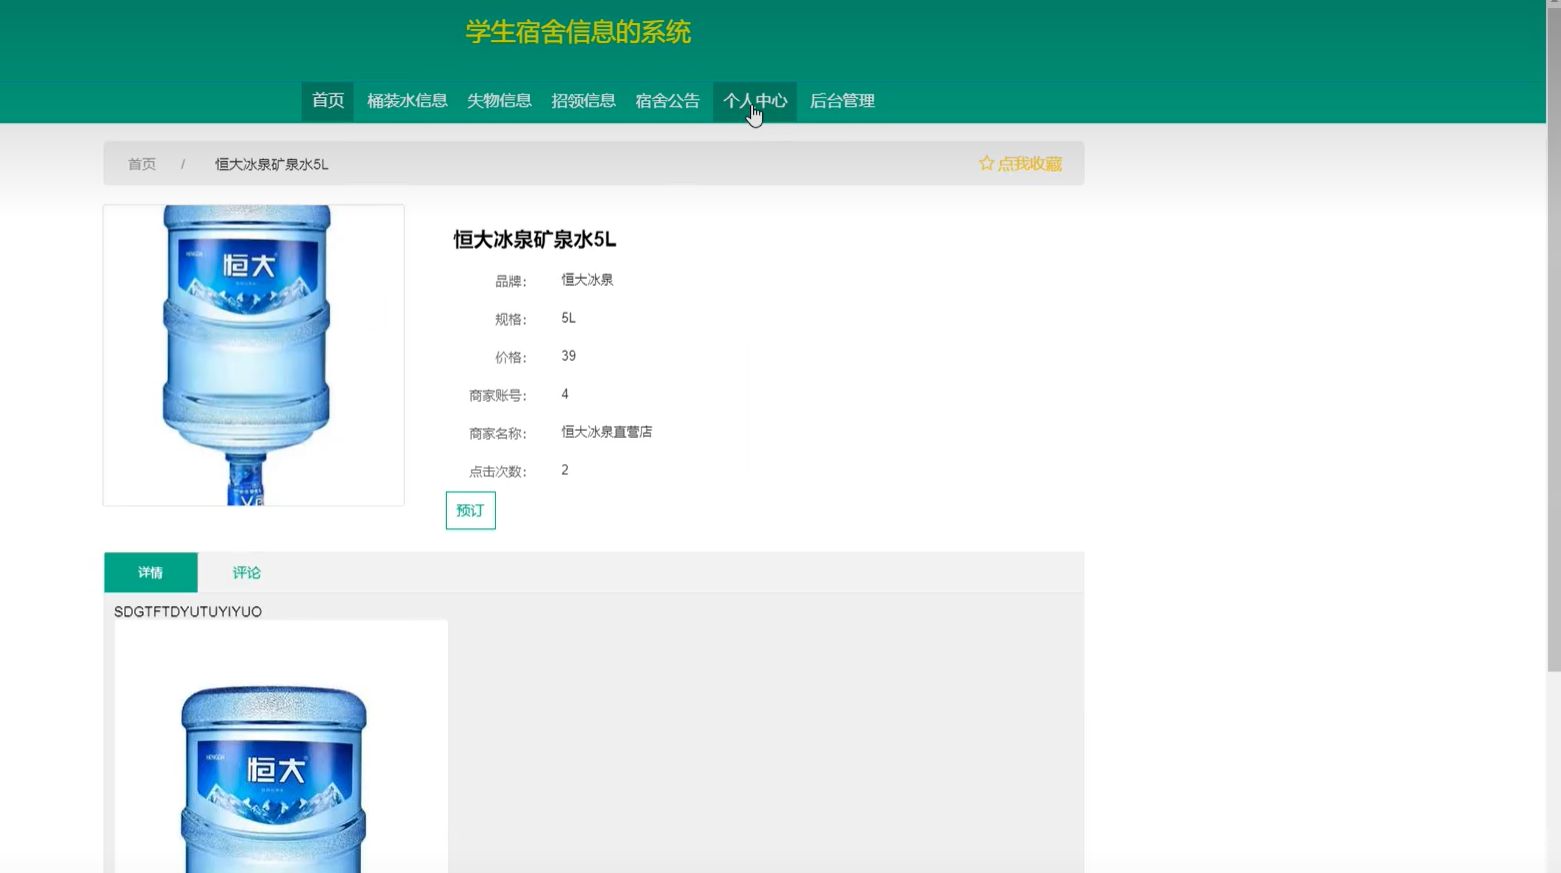This screenshot has width=1561, height=873.
Task: Click the 预订 button
Action: click(x=470, y=510)
